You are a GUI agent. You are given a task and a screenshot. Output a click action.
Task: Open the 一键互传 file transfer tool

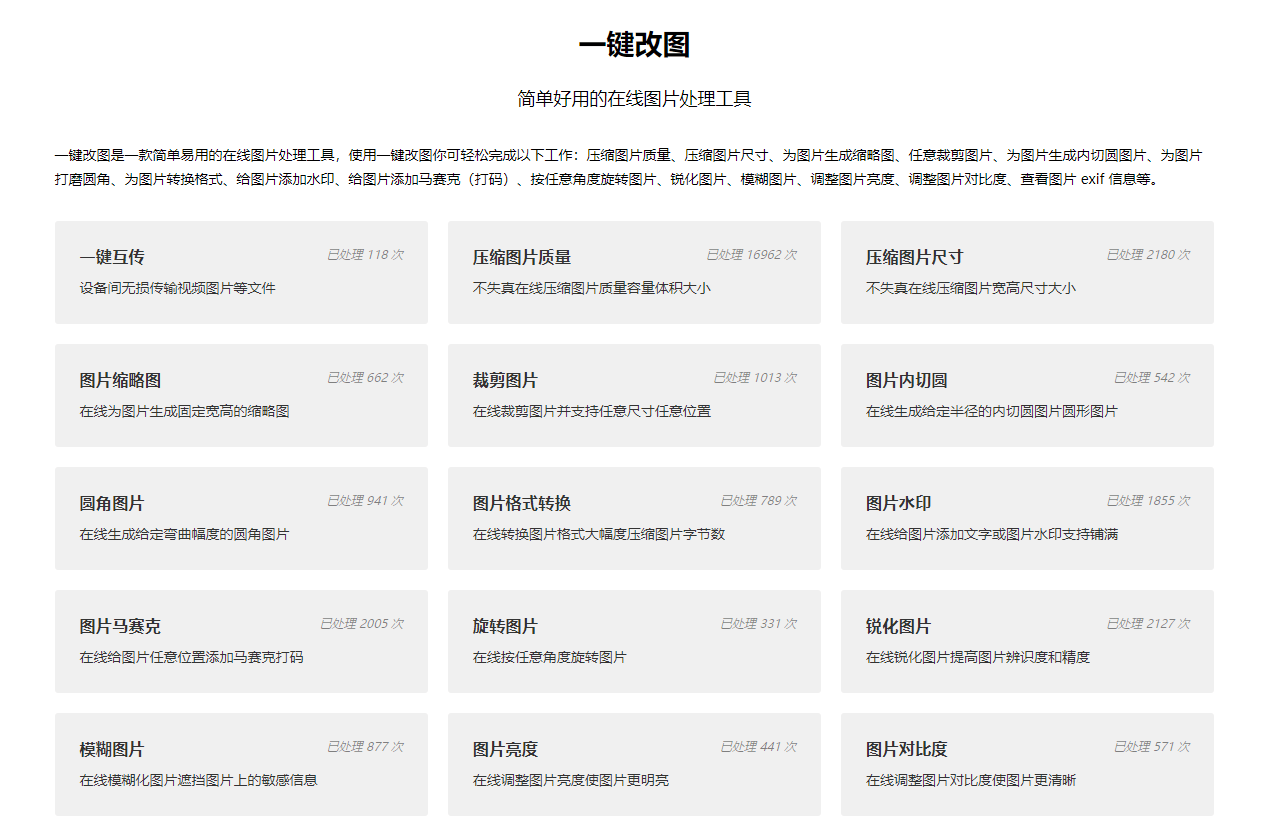click(x=240, y=272)
